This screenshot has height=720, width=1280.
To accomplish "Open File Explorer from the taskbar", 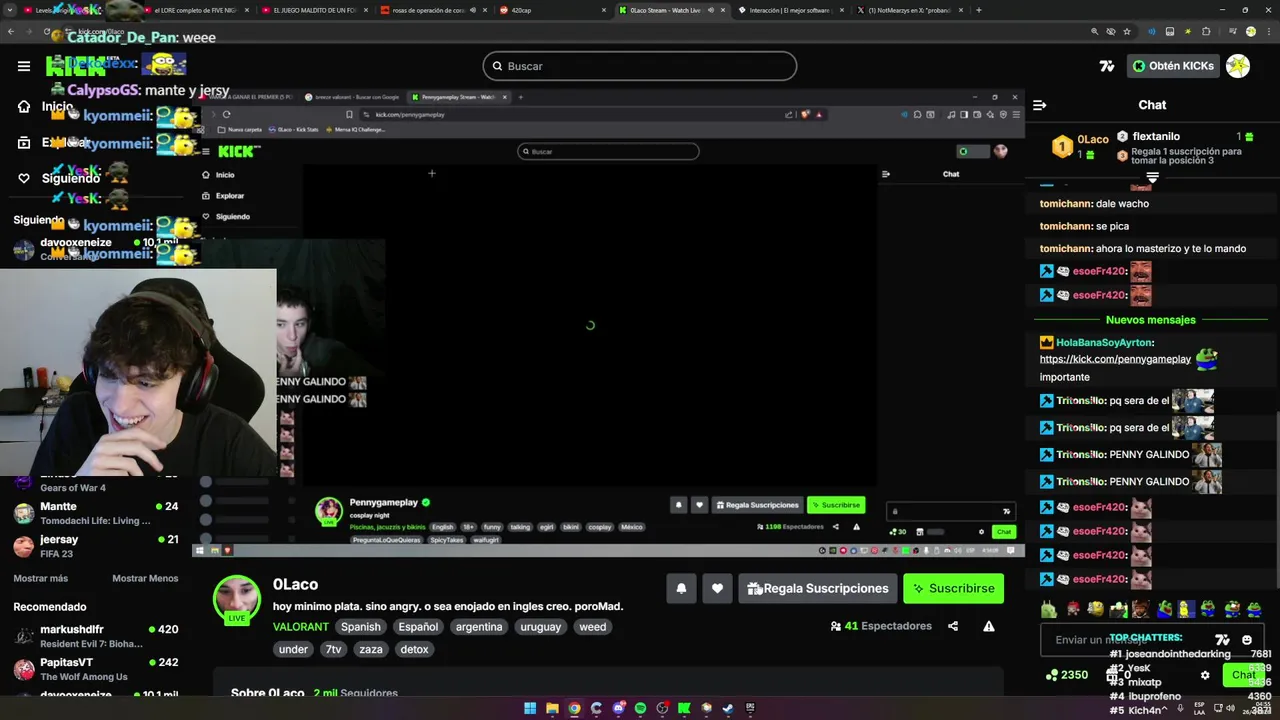I will (x=552, y=708).
